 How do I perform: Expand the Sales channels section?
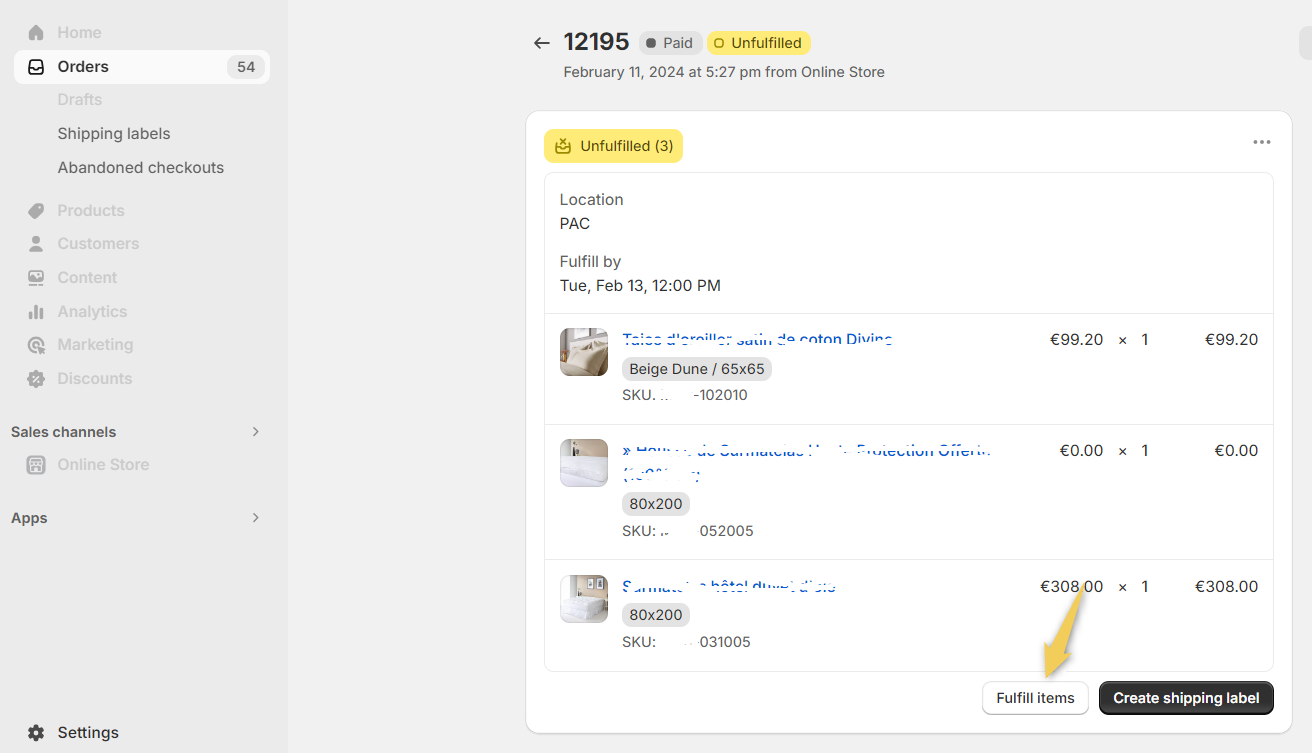coord(255,432)
